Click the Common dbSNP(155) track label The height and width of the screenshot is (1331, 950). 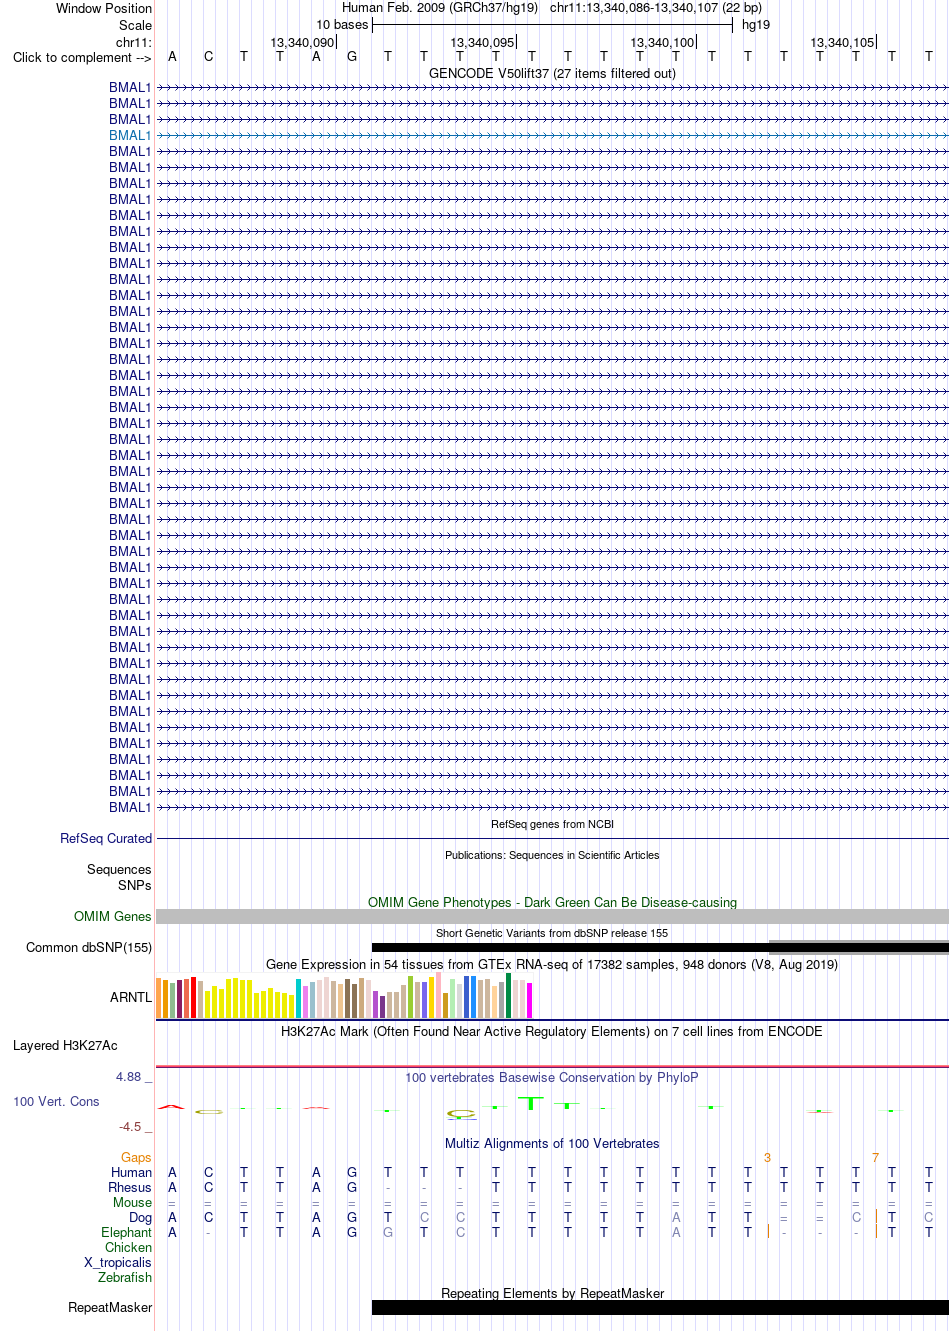point(89,947)
